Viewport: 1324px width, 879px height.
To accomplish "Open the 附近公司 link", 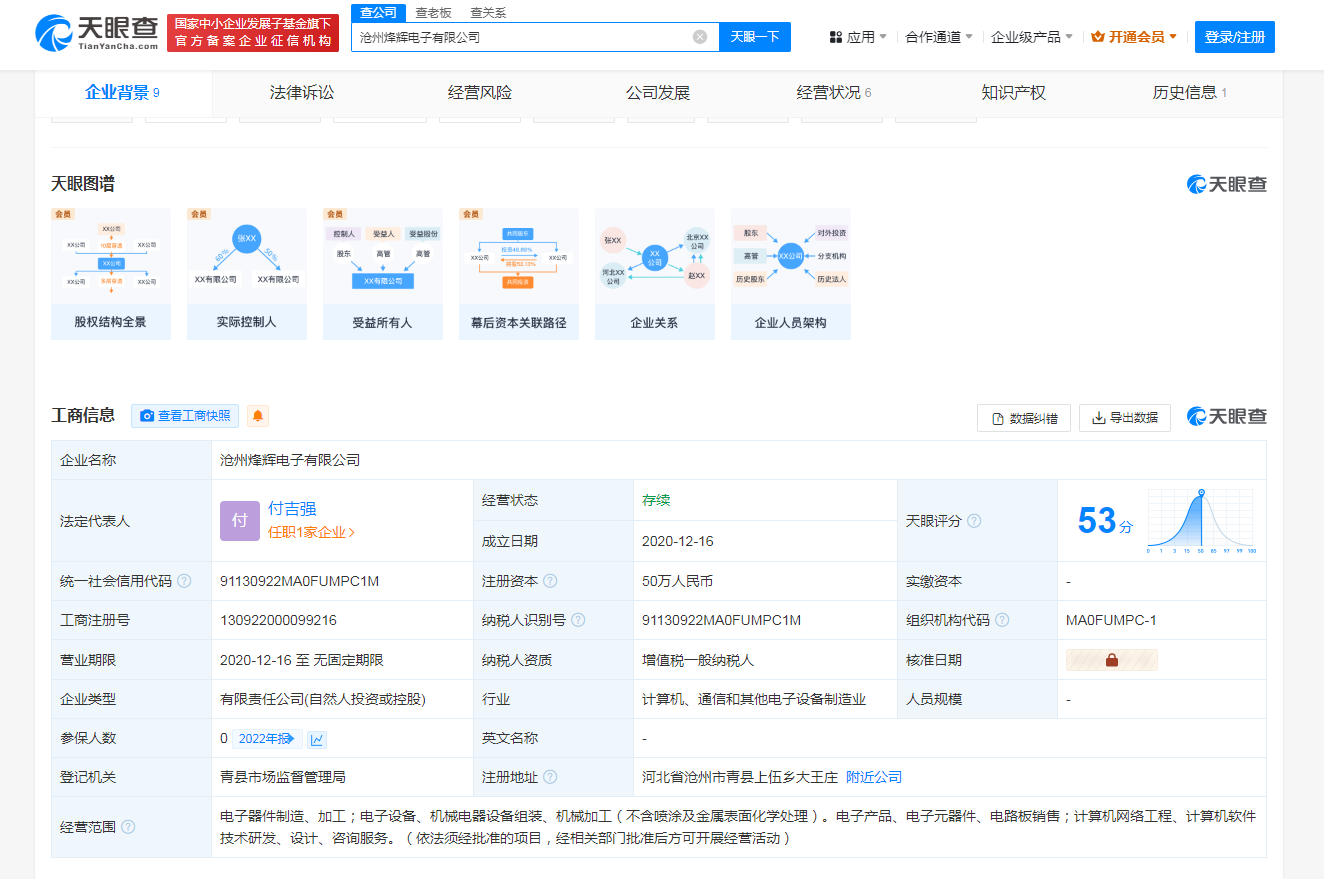I will 874,777.
